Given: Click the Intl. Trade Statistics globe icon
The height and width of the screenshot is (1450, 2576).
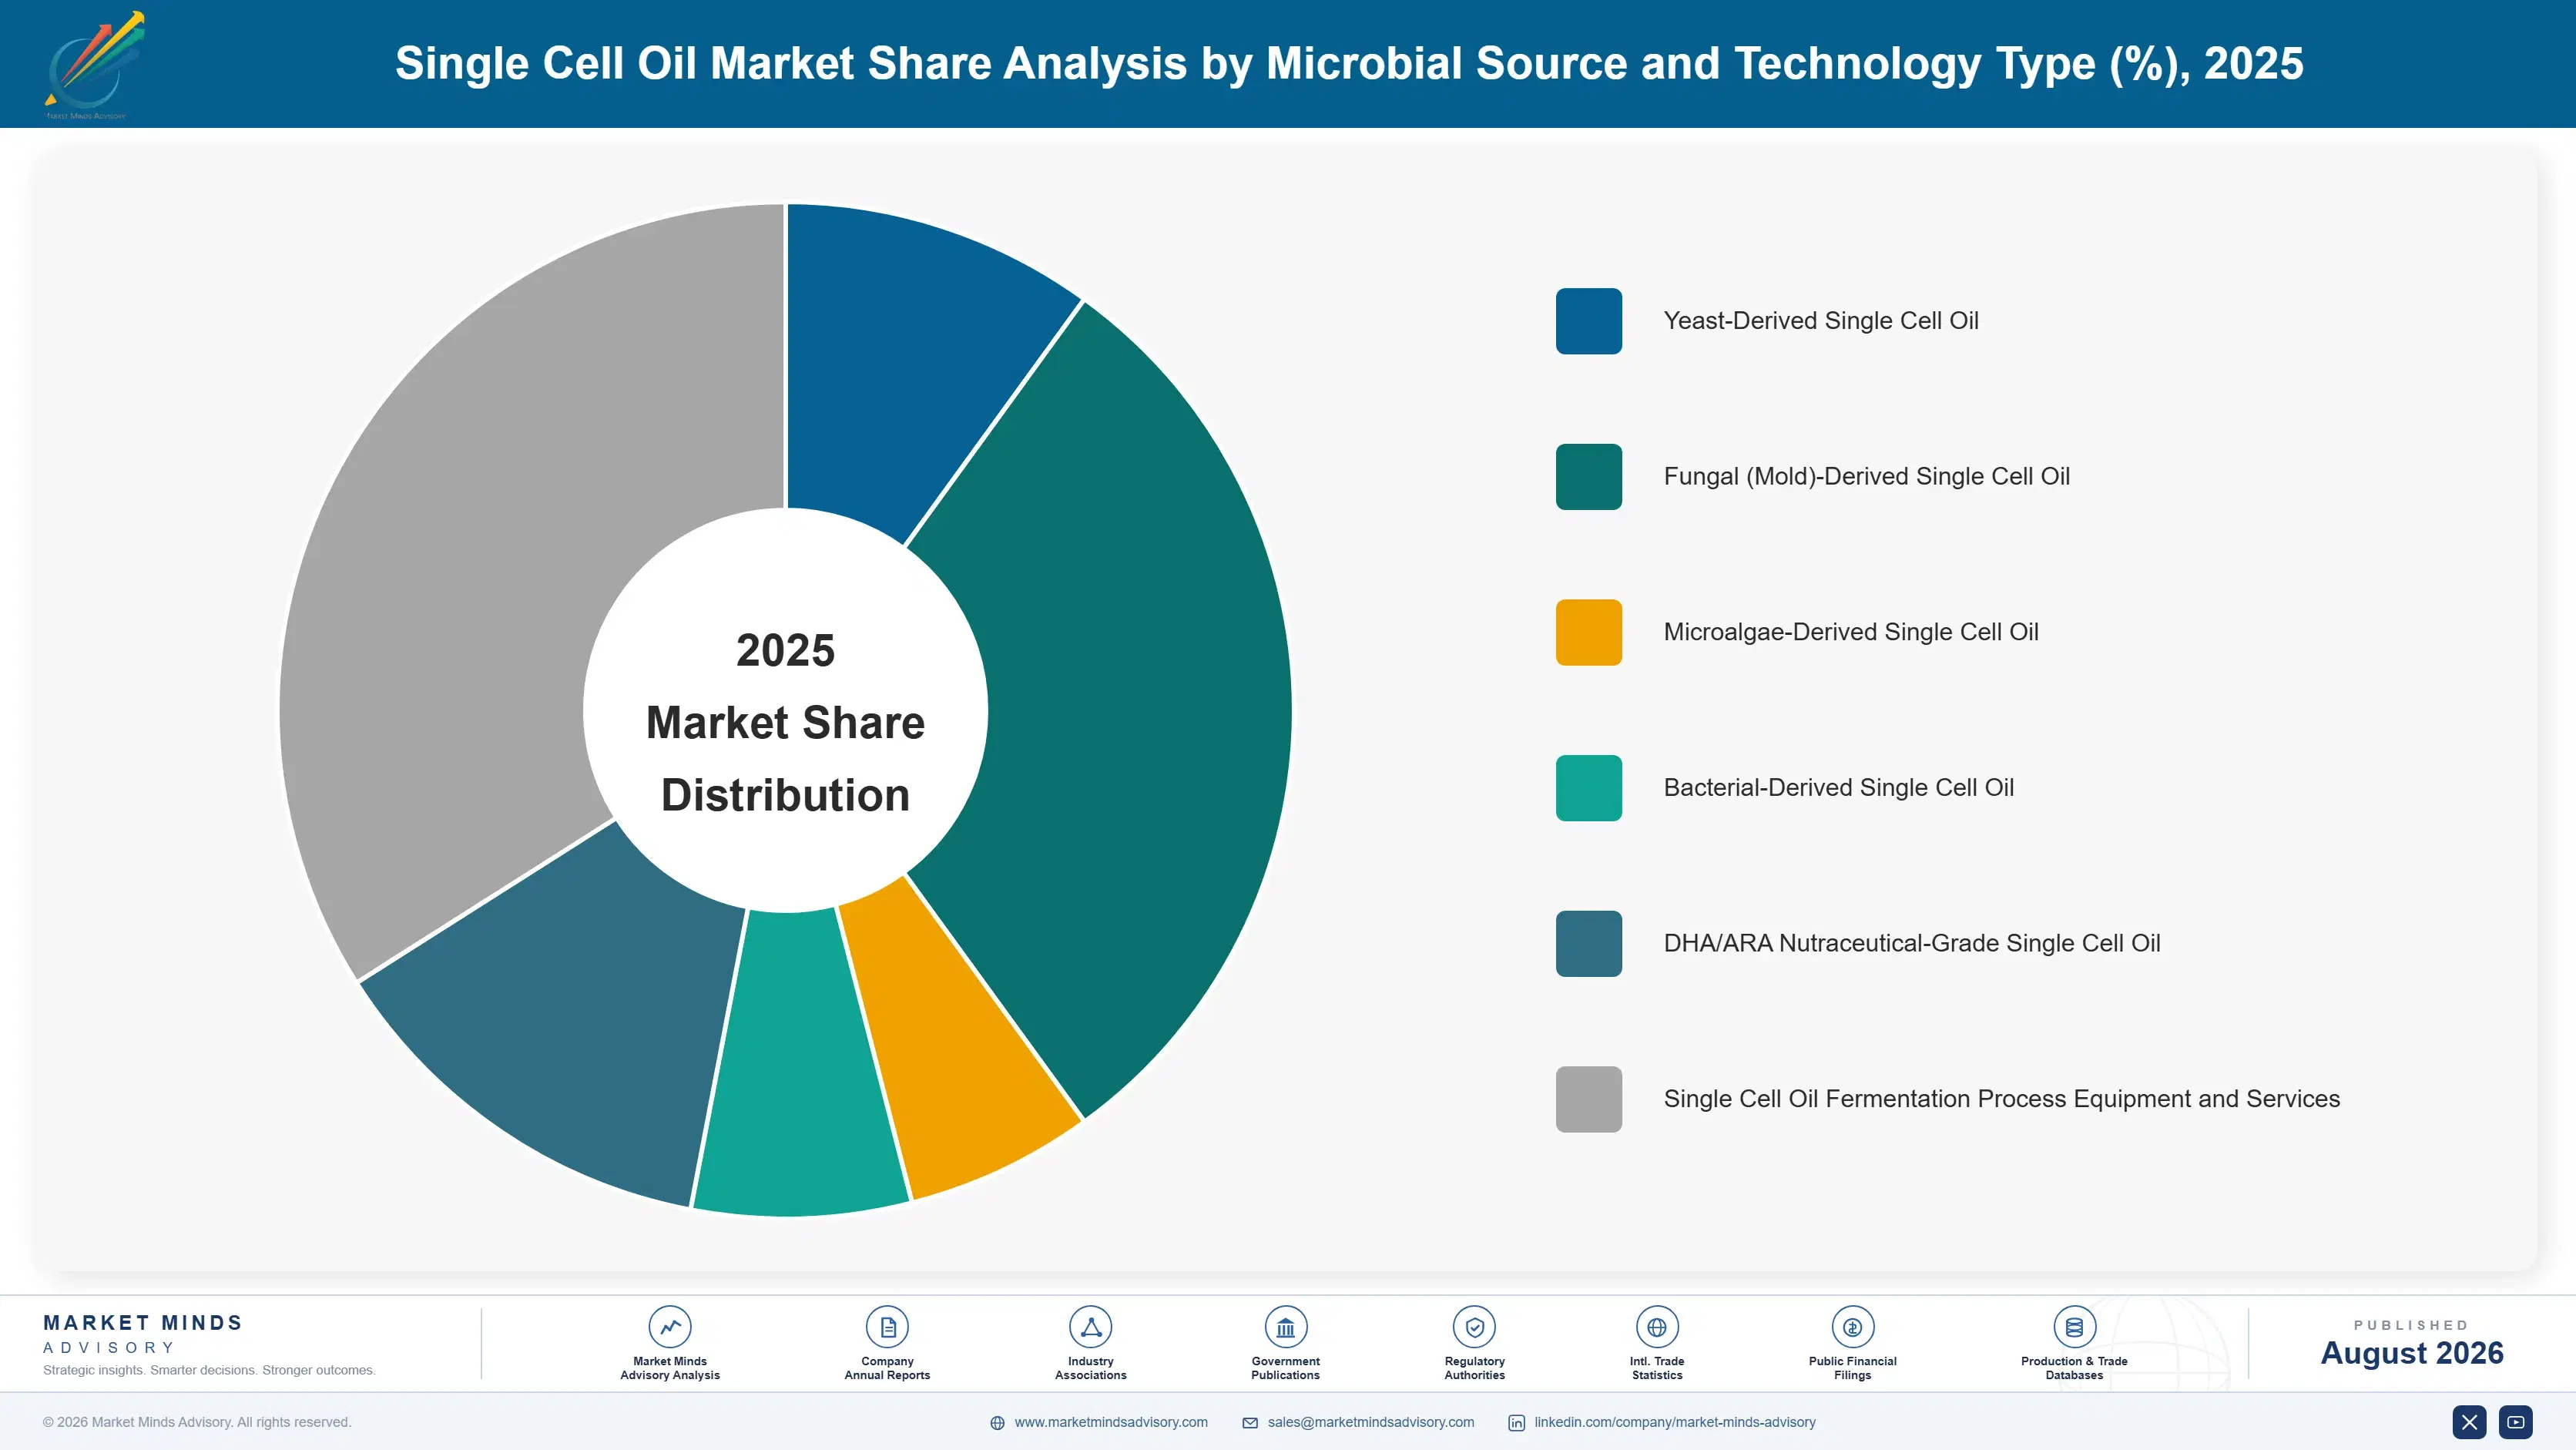Looking at the screenshot, I should (x=1657, y=1327).
